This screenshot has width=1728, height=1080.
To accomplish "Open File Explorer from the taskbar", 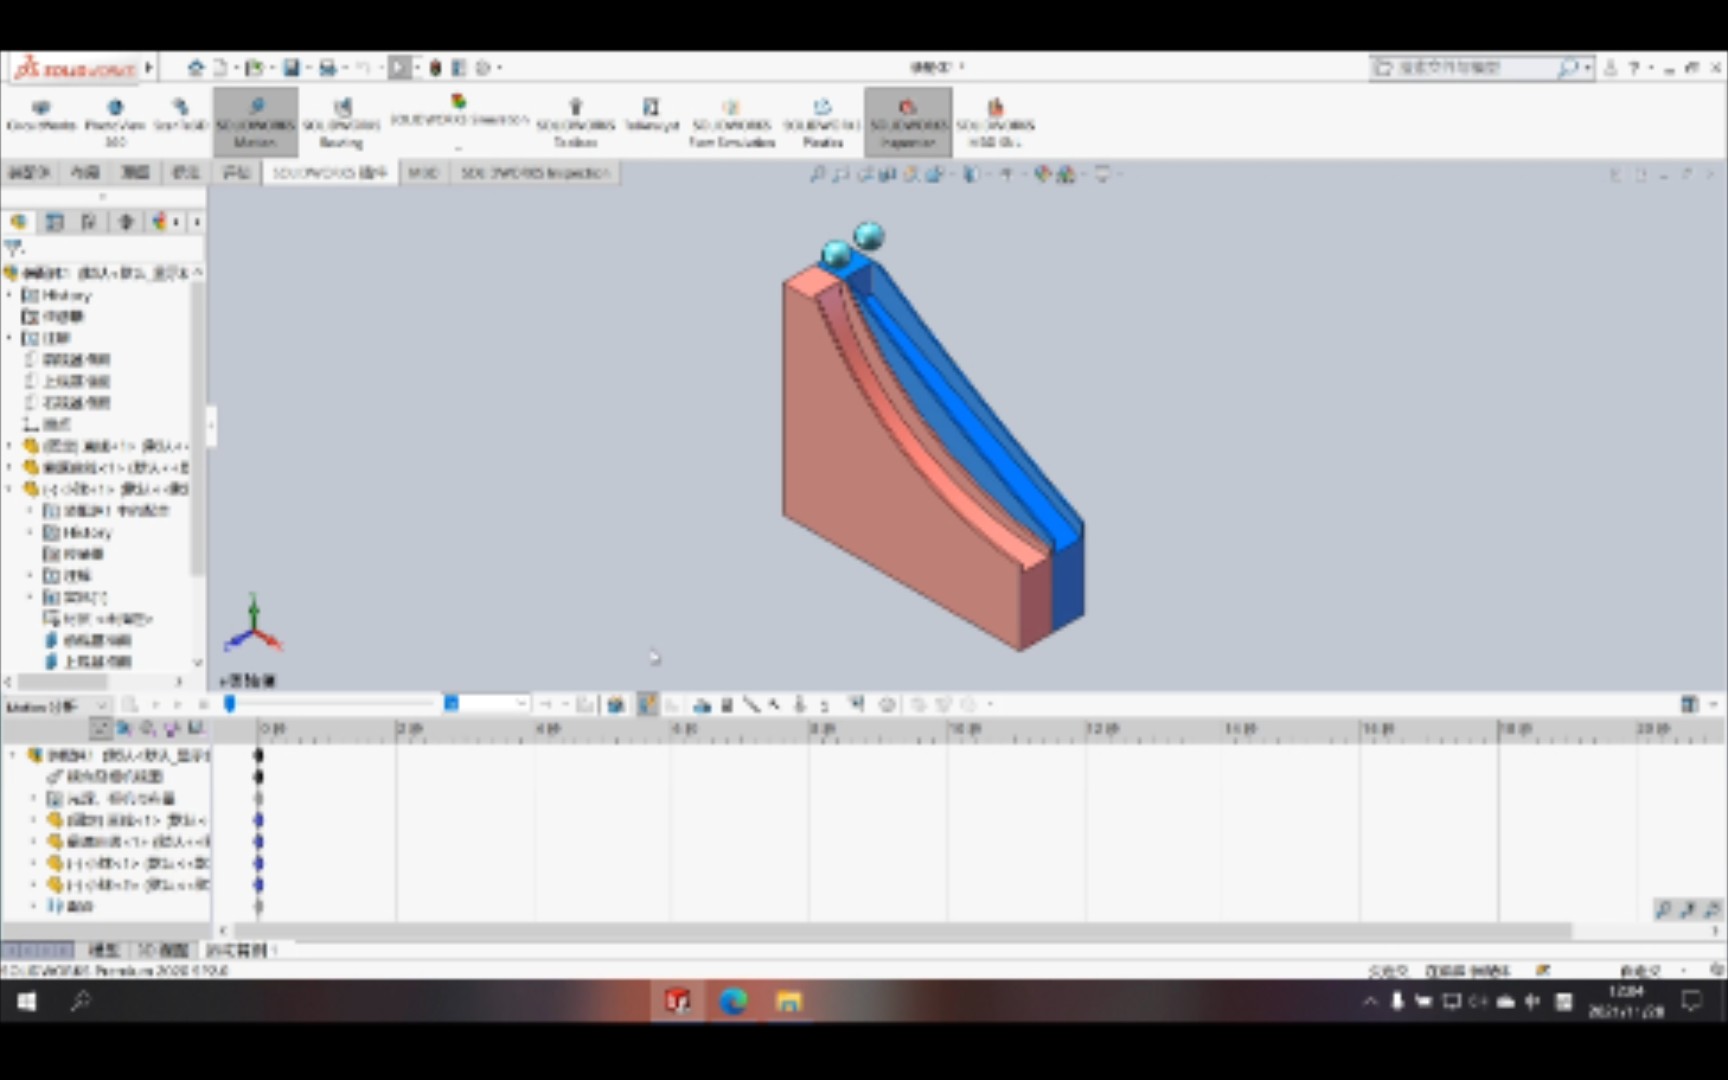I will point(789,1001).
